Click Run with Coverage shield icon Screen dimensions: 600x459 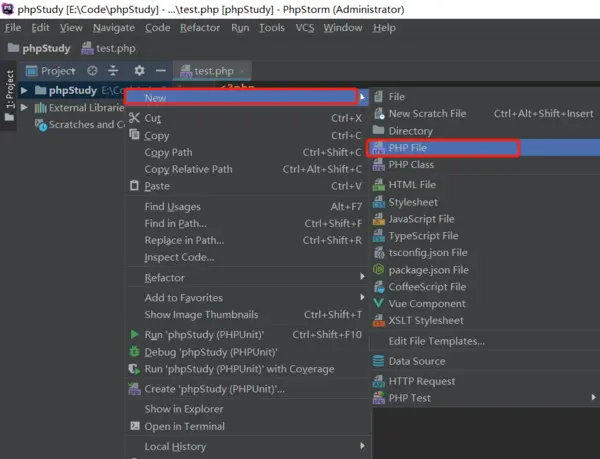pyautogui.click(x=134, y=369)
